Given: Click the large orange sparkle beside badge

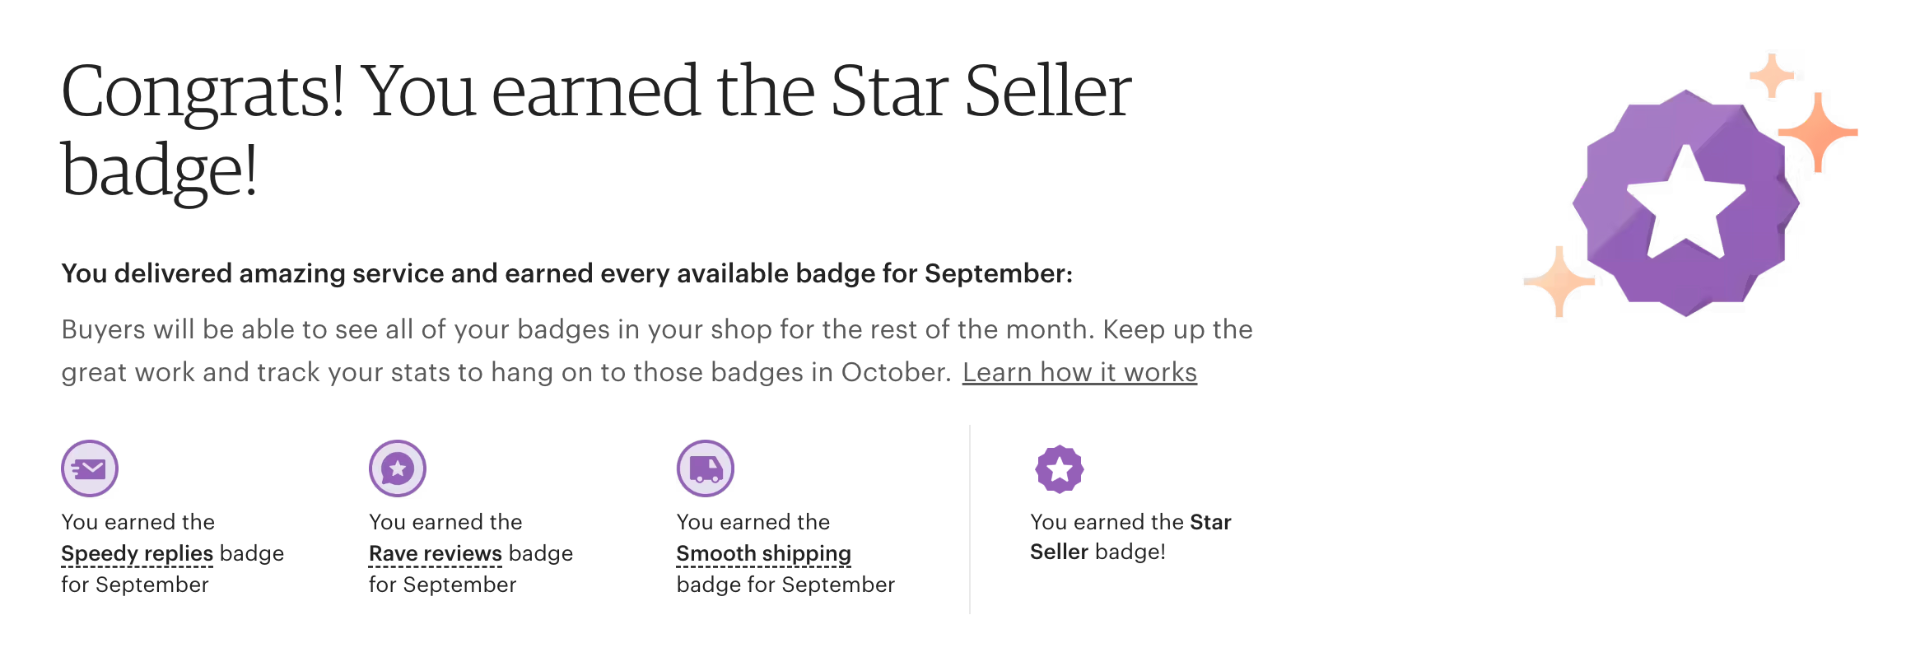Looking at the screenshot, I should click(1818, 132).
